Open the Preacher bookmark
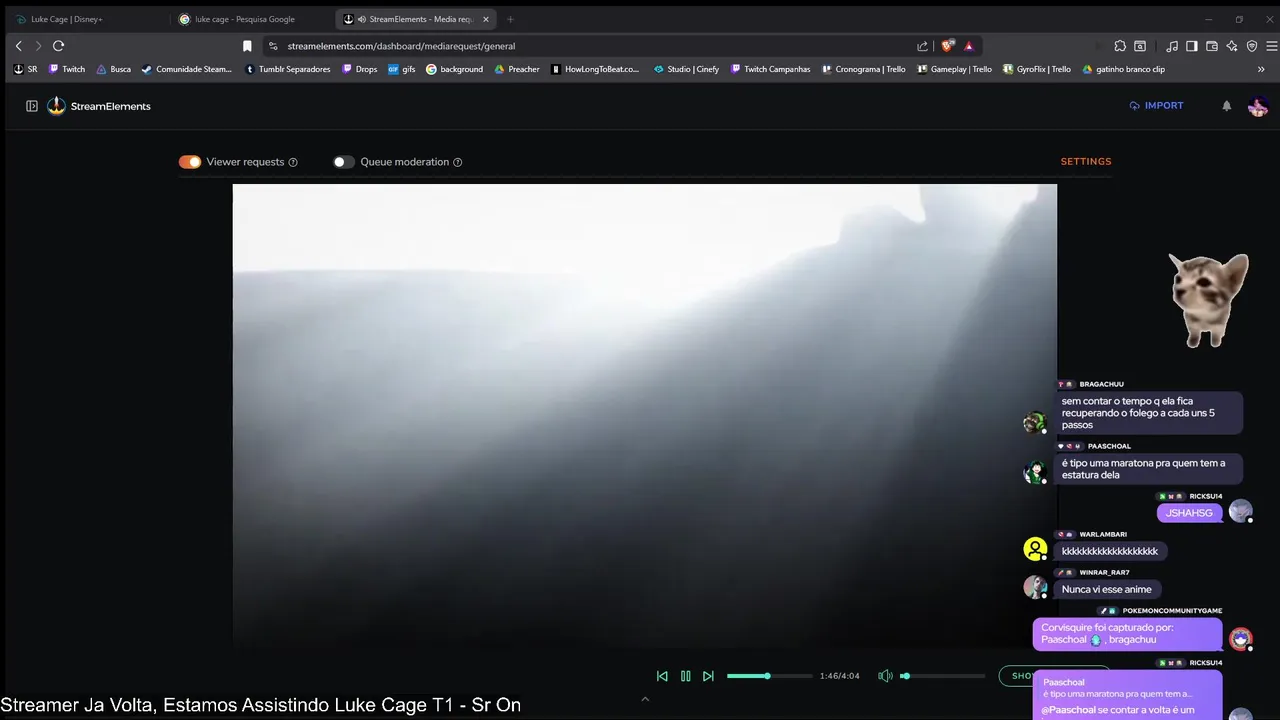Image resolution: width=1280 pixels, height=720 pixels. pyautogui.click(x=515, y=69)
